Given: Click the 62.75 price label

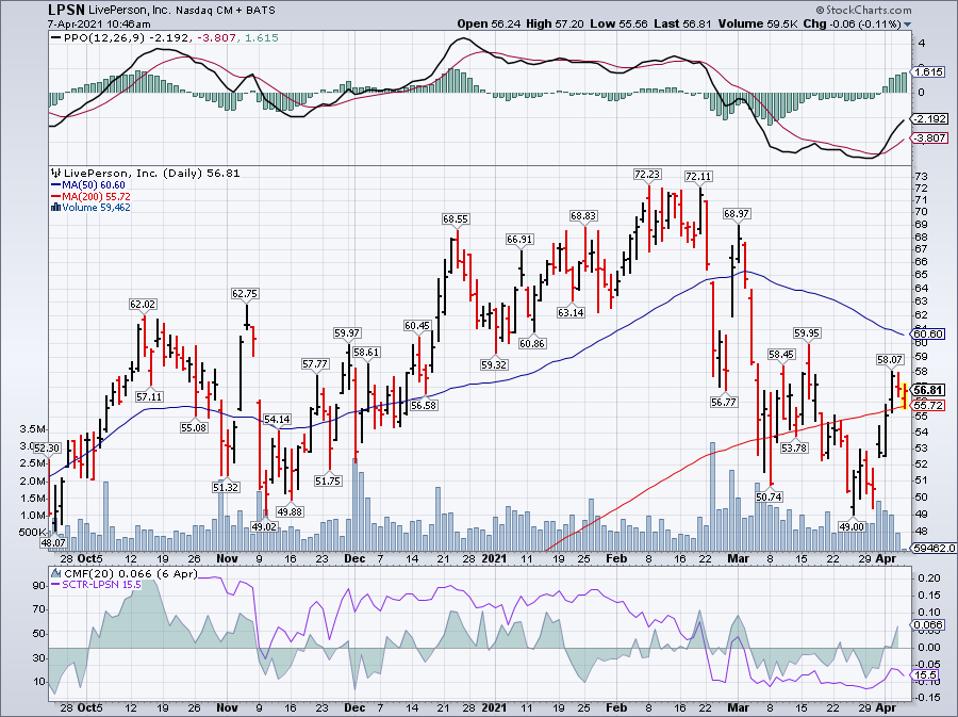Looking at the screenshot, I should point(244,294).
